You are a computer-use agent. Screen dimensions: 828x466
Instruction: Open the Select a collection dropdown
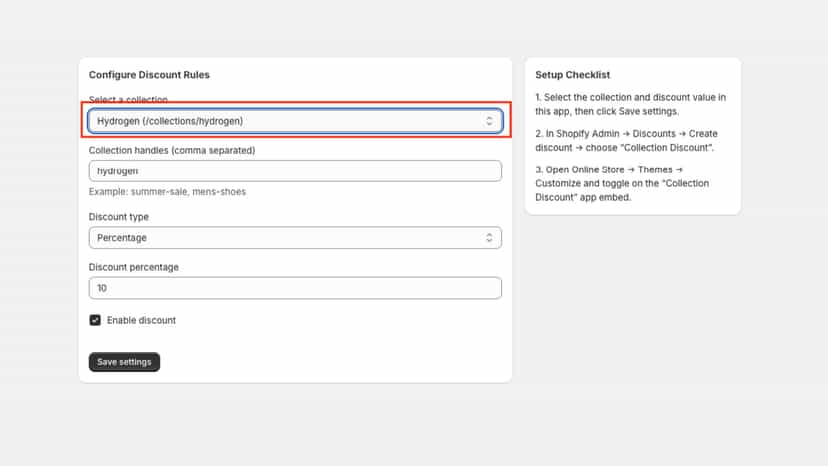295,121
